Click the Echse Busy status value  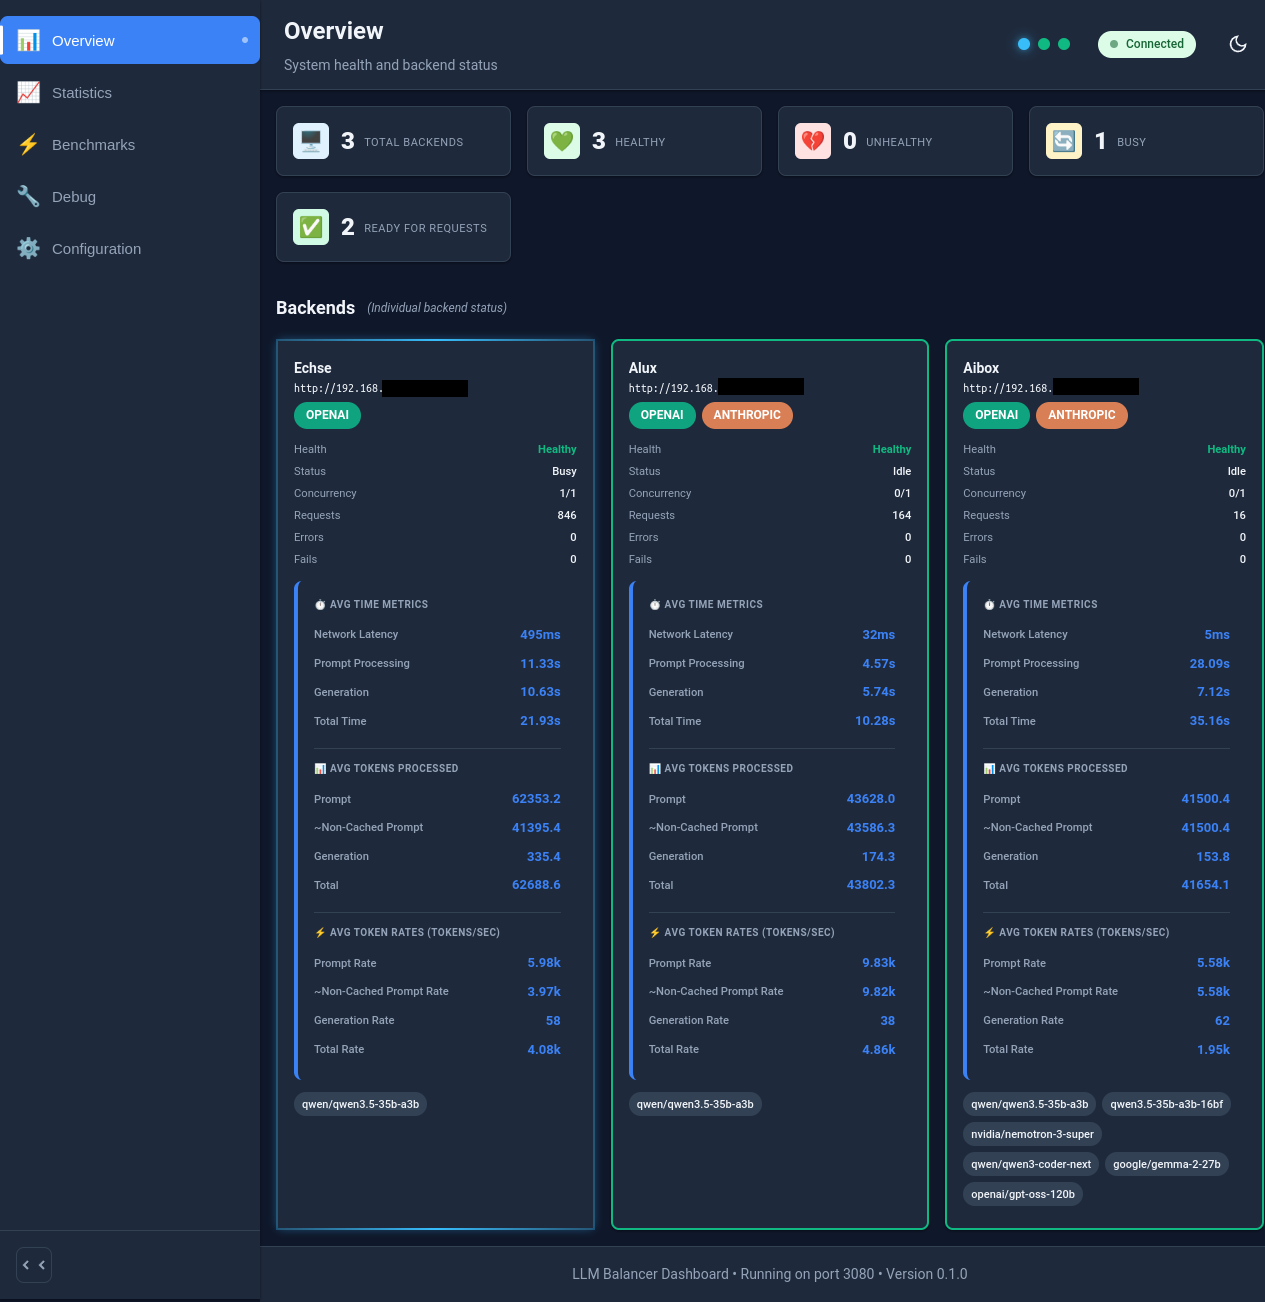click(x=564, y=471)
